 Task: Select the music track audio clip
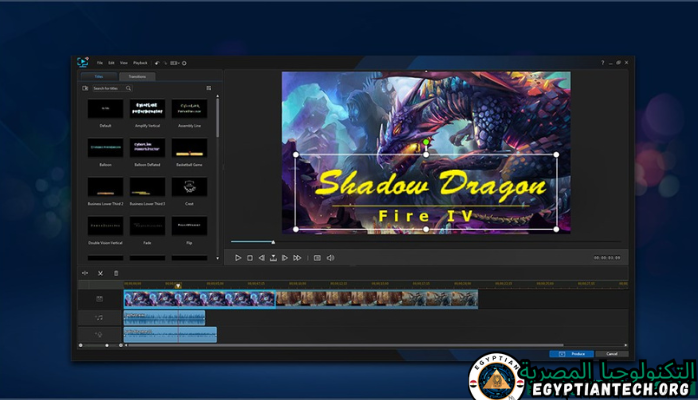[x=164, y=318]
